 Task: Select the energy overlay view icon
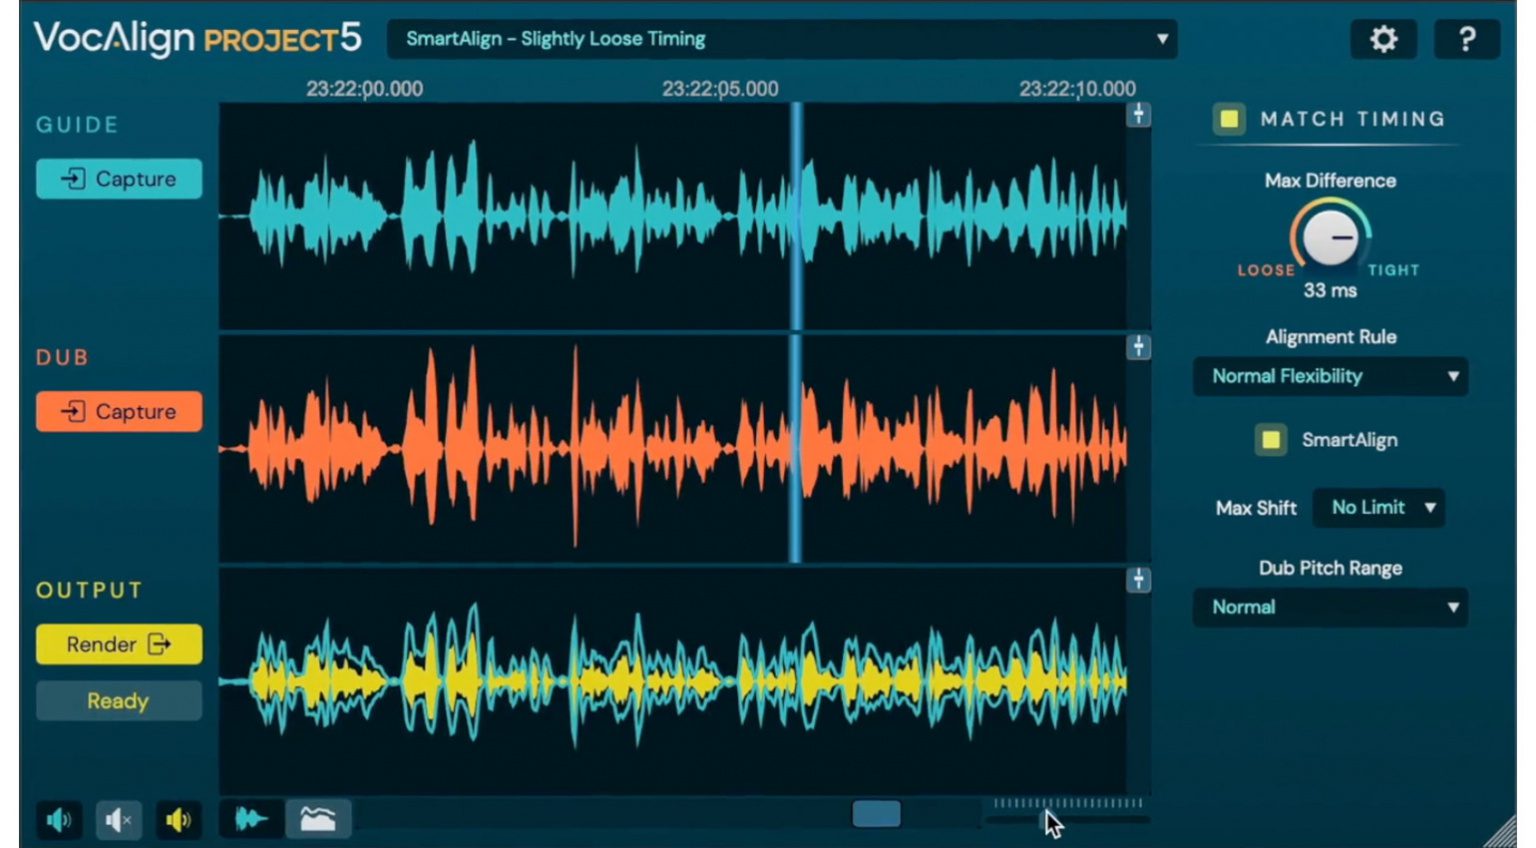pyautogui.click(x=316, y=818)
